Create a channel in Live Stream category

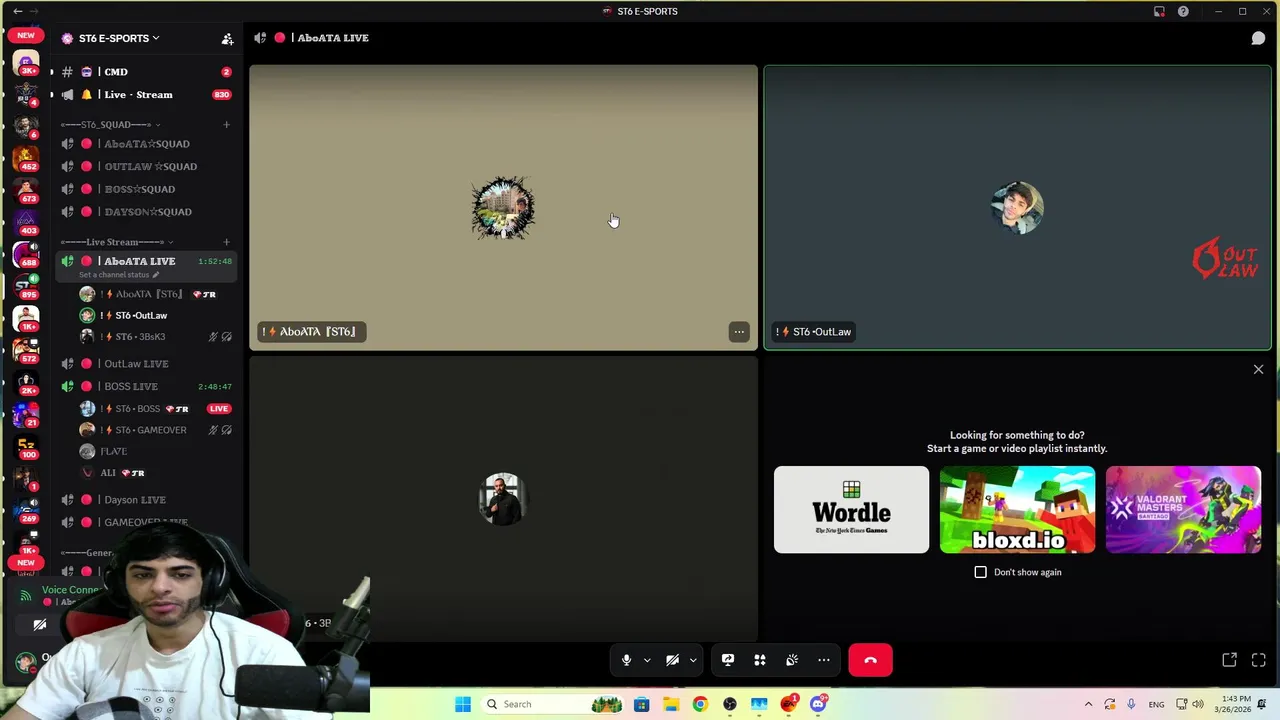[x=226, y=242]
